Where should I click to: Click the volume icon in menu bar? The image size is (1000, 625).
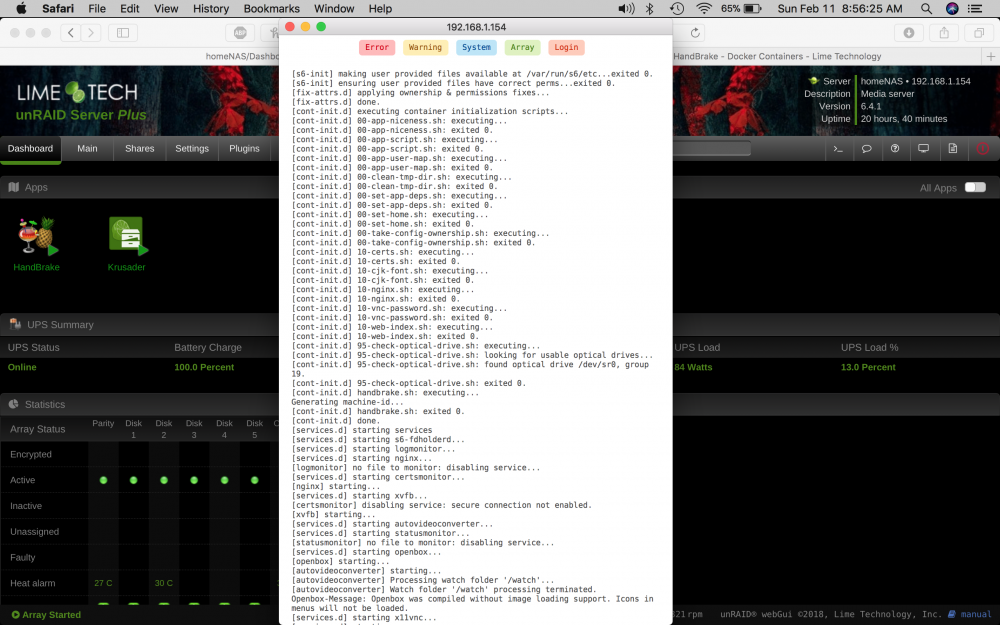626,8
